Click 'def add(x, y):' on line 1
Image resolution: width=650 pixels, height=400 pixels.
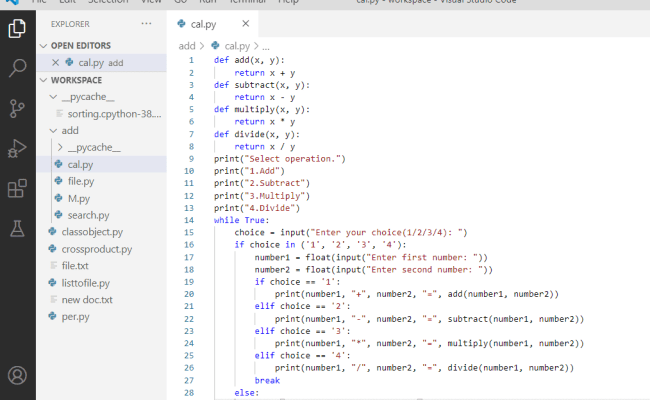coord(249,60)
